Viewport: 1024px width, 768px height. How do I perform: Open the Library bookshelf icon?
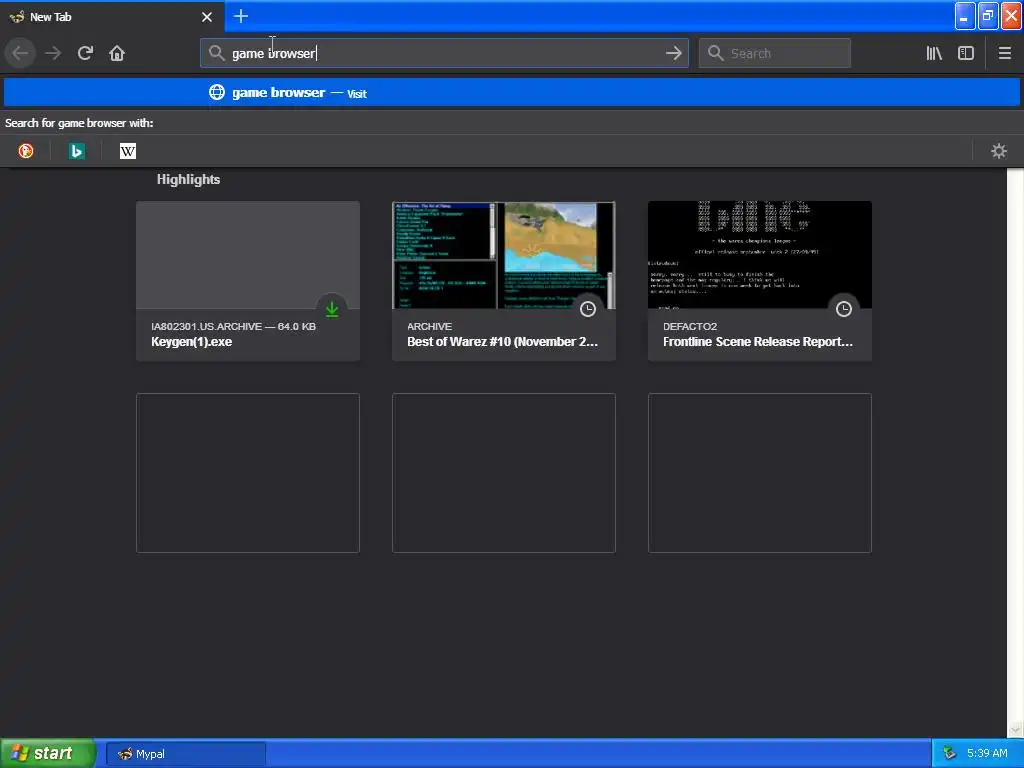(x=934, y=53)
